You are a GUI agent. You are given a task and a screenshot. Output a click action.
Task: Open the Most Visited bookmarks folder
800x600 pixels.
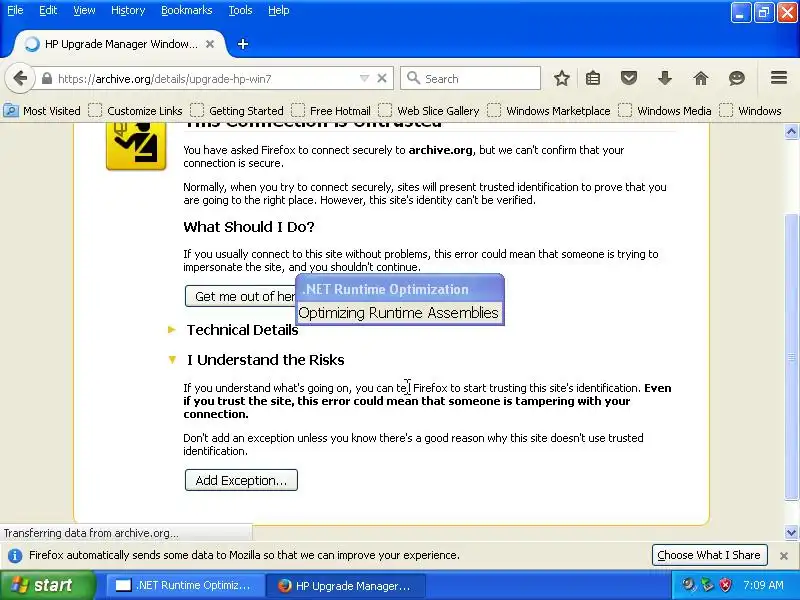click(x=42, y=111)
